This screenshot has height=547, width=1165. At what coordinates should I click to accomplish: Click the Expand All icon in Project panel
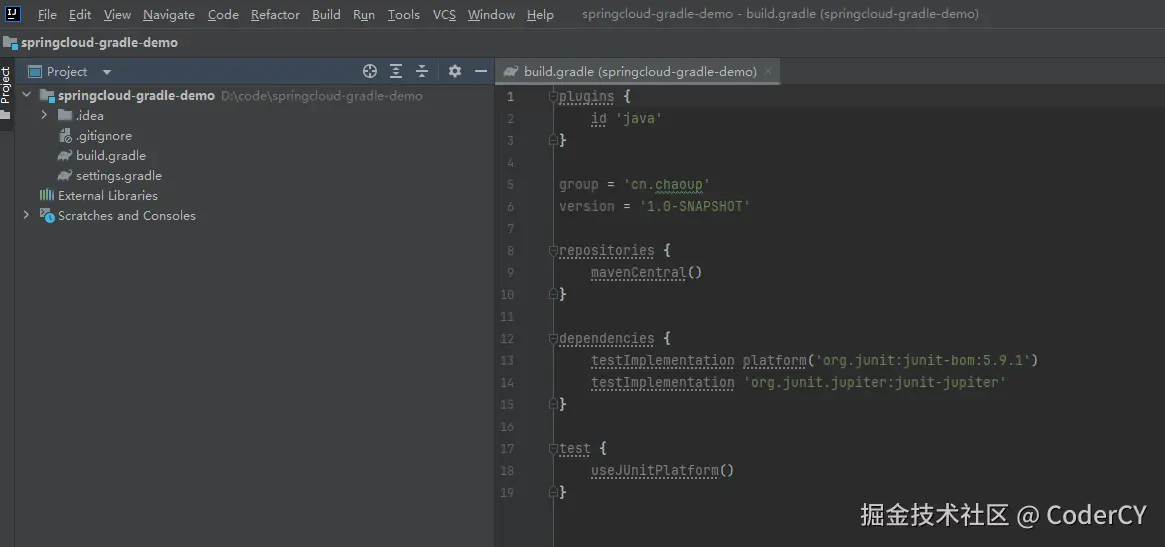396,71
